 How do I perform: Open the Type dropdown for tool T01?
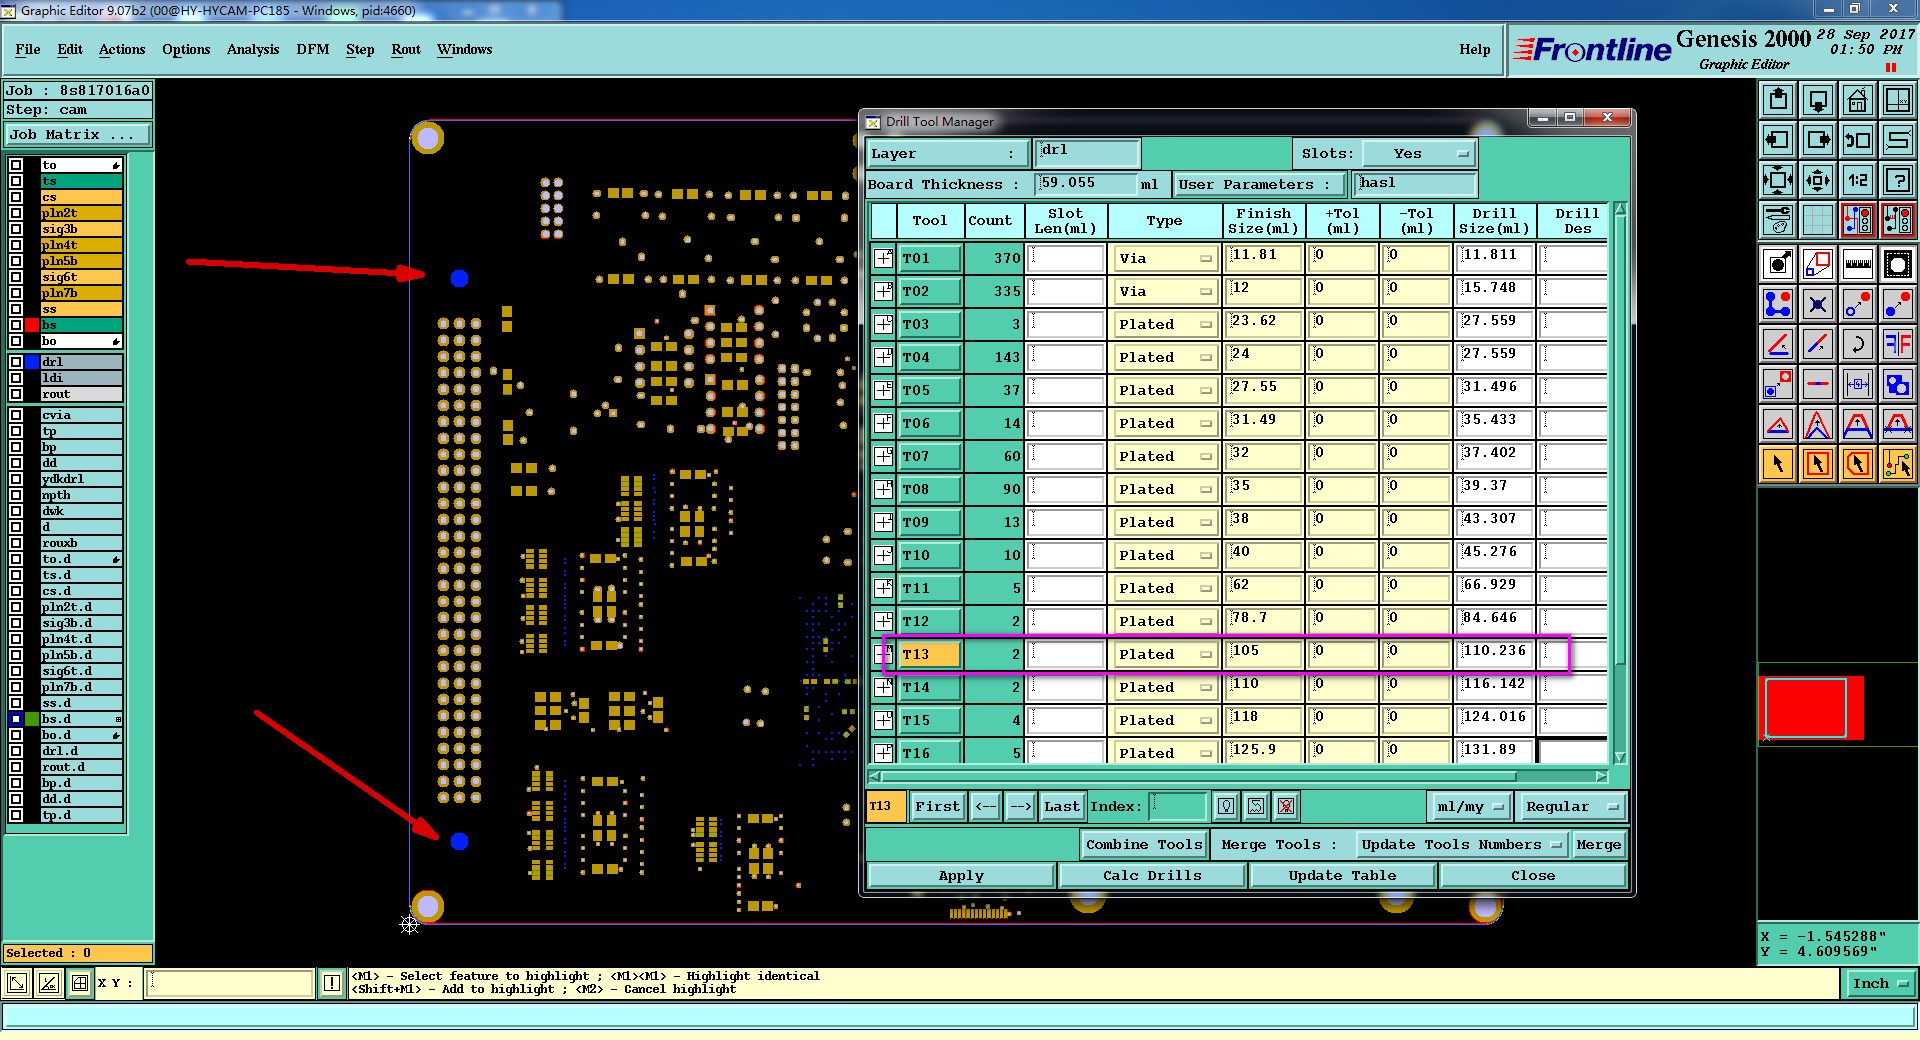coord(1164,258)
